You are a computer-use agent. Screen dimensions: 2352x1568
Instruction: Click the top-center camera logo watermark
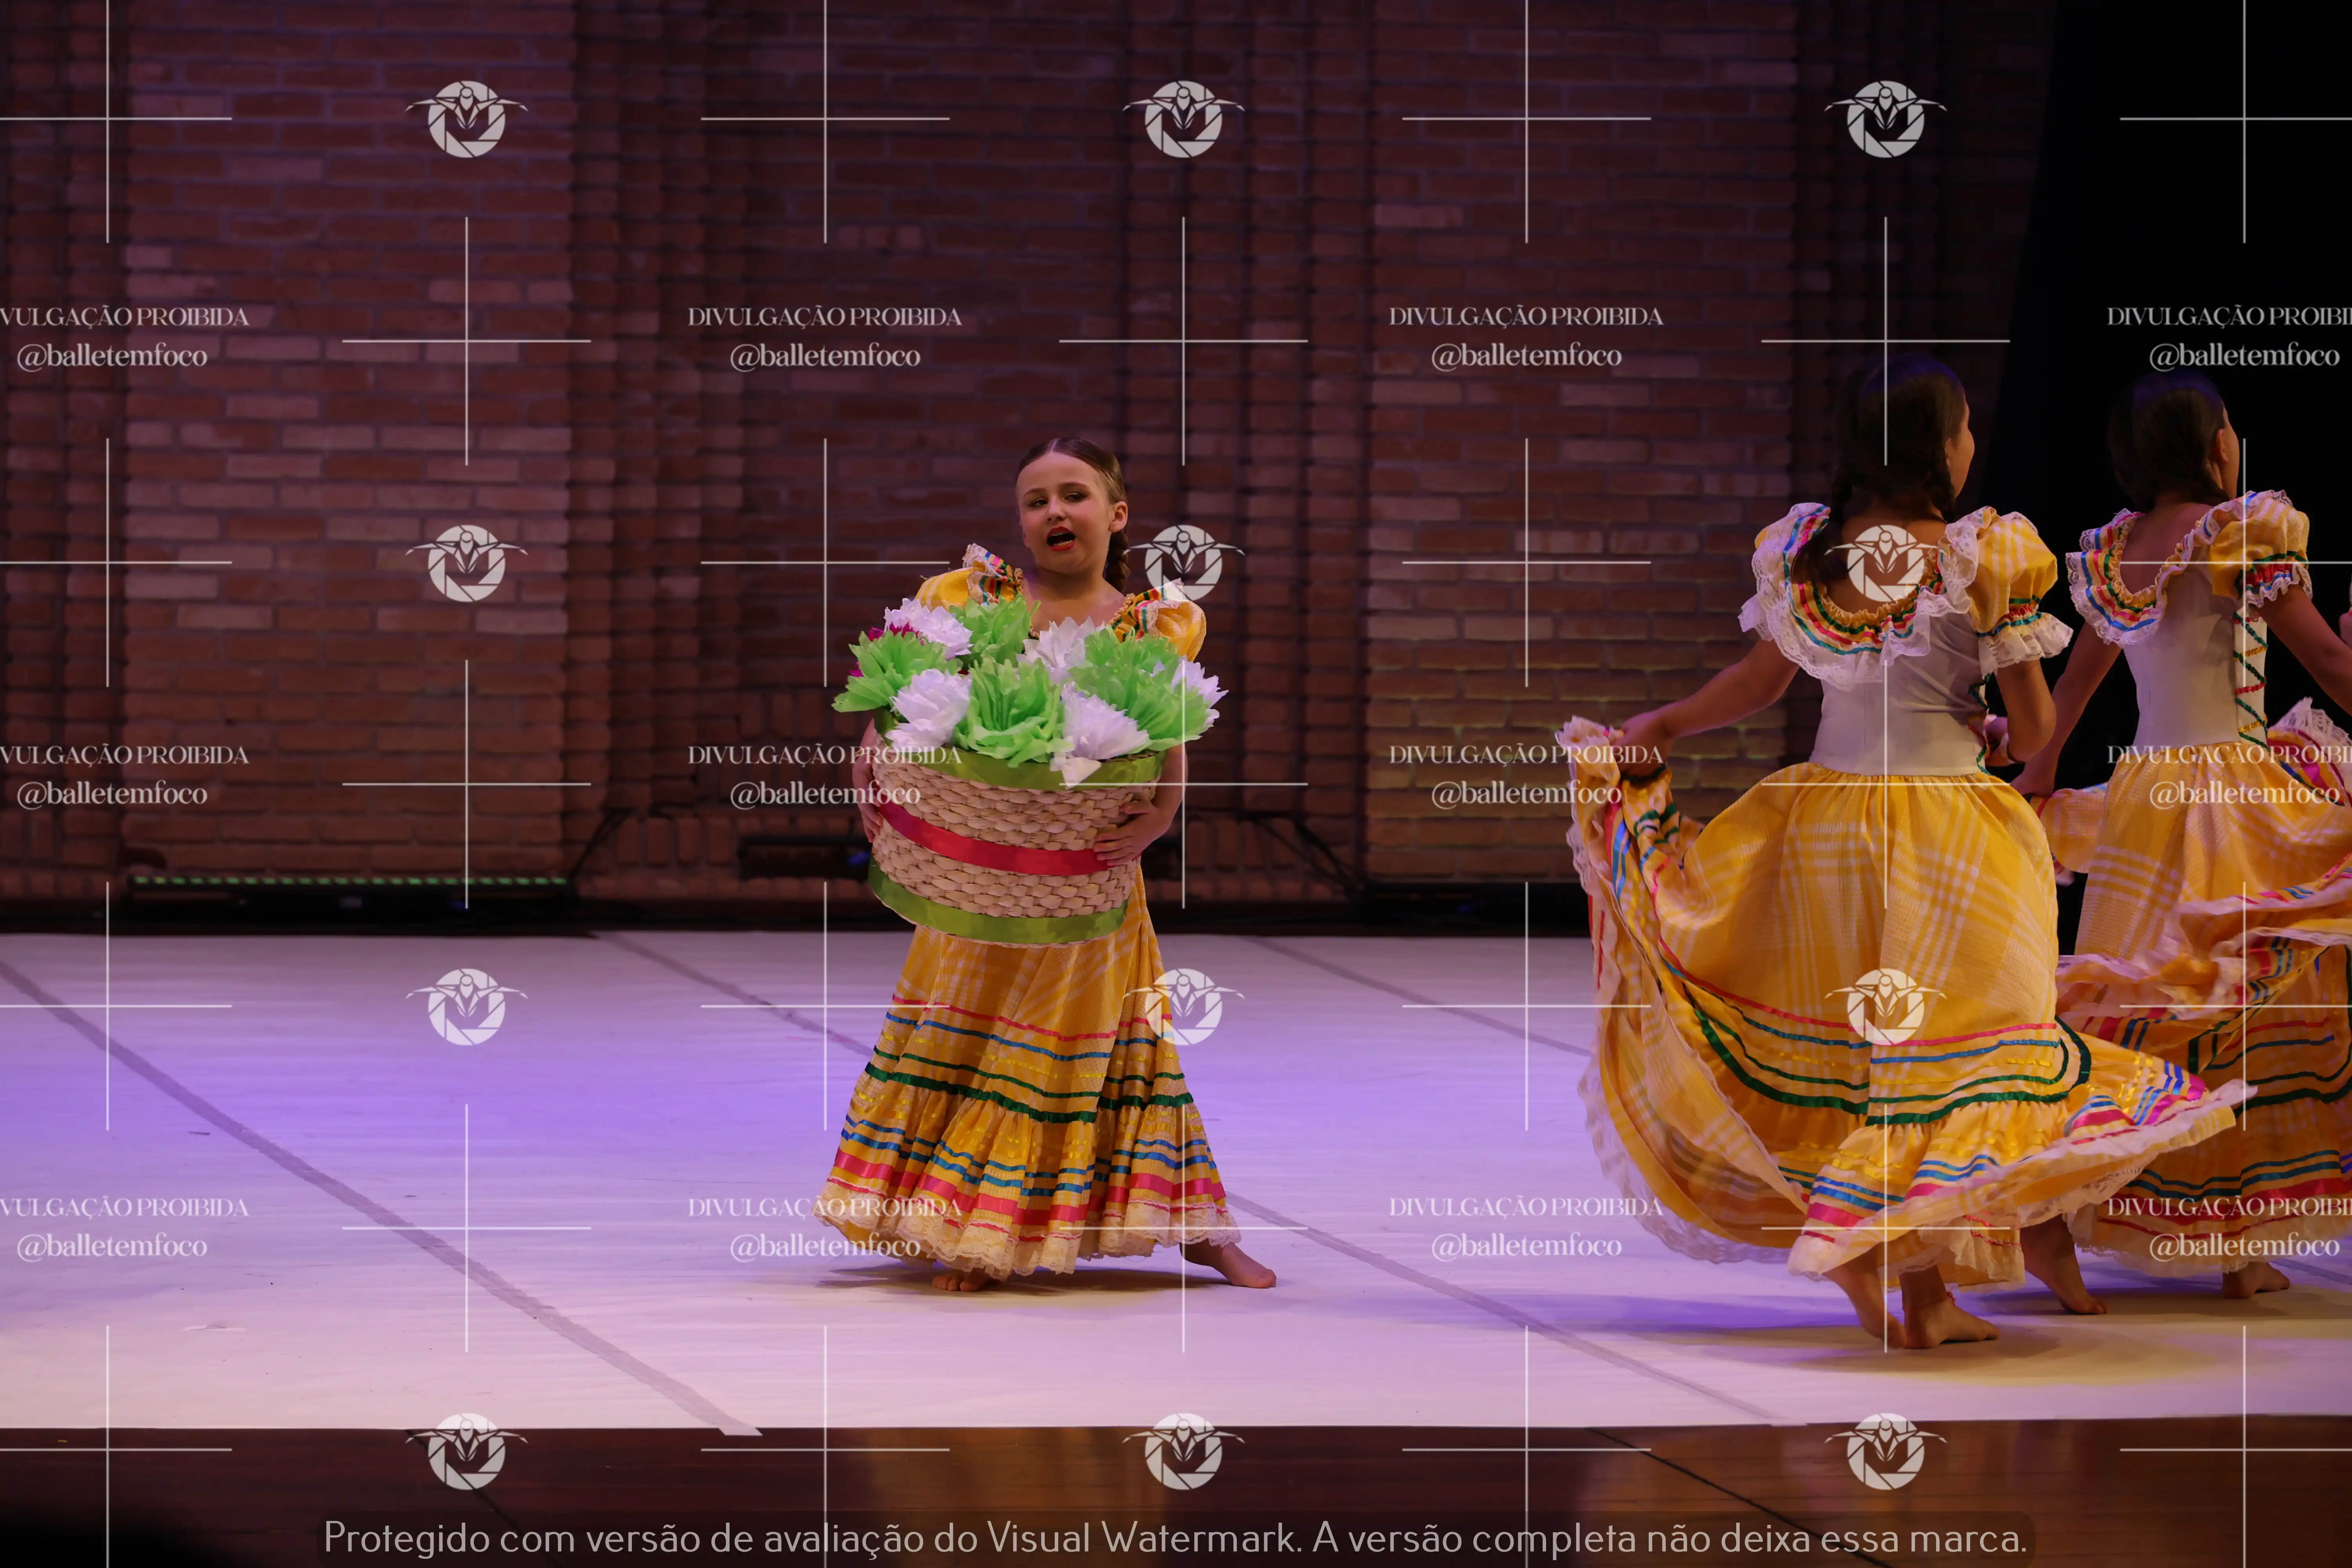pyautogui.click(x=1183, y=119)
